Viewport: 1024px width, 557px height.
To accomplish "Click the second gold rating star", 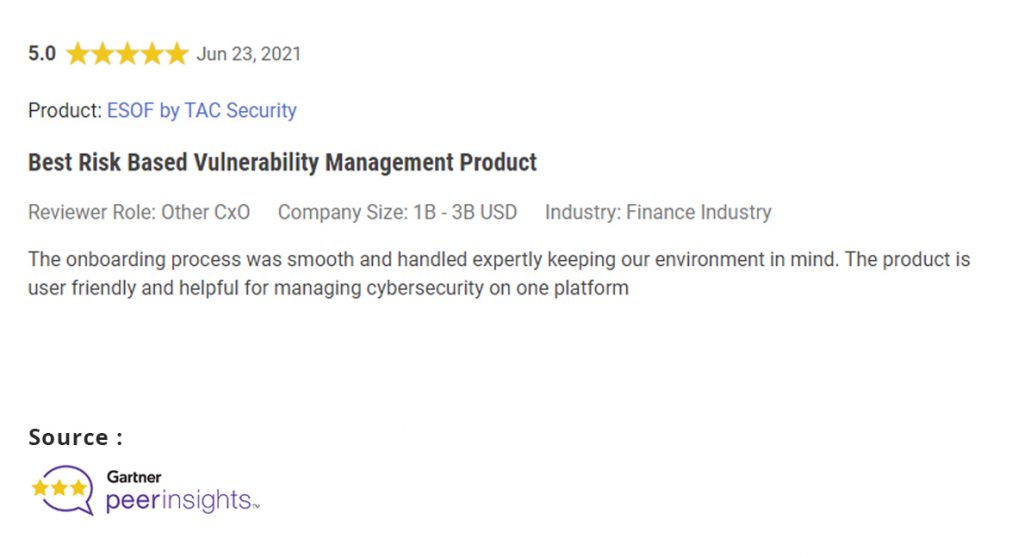I will (x=103, y=54).
